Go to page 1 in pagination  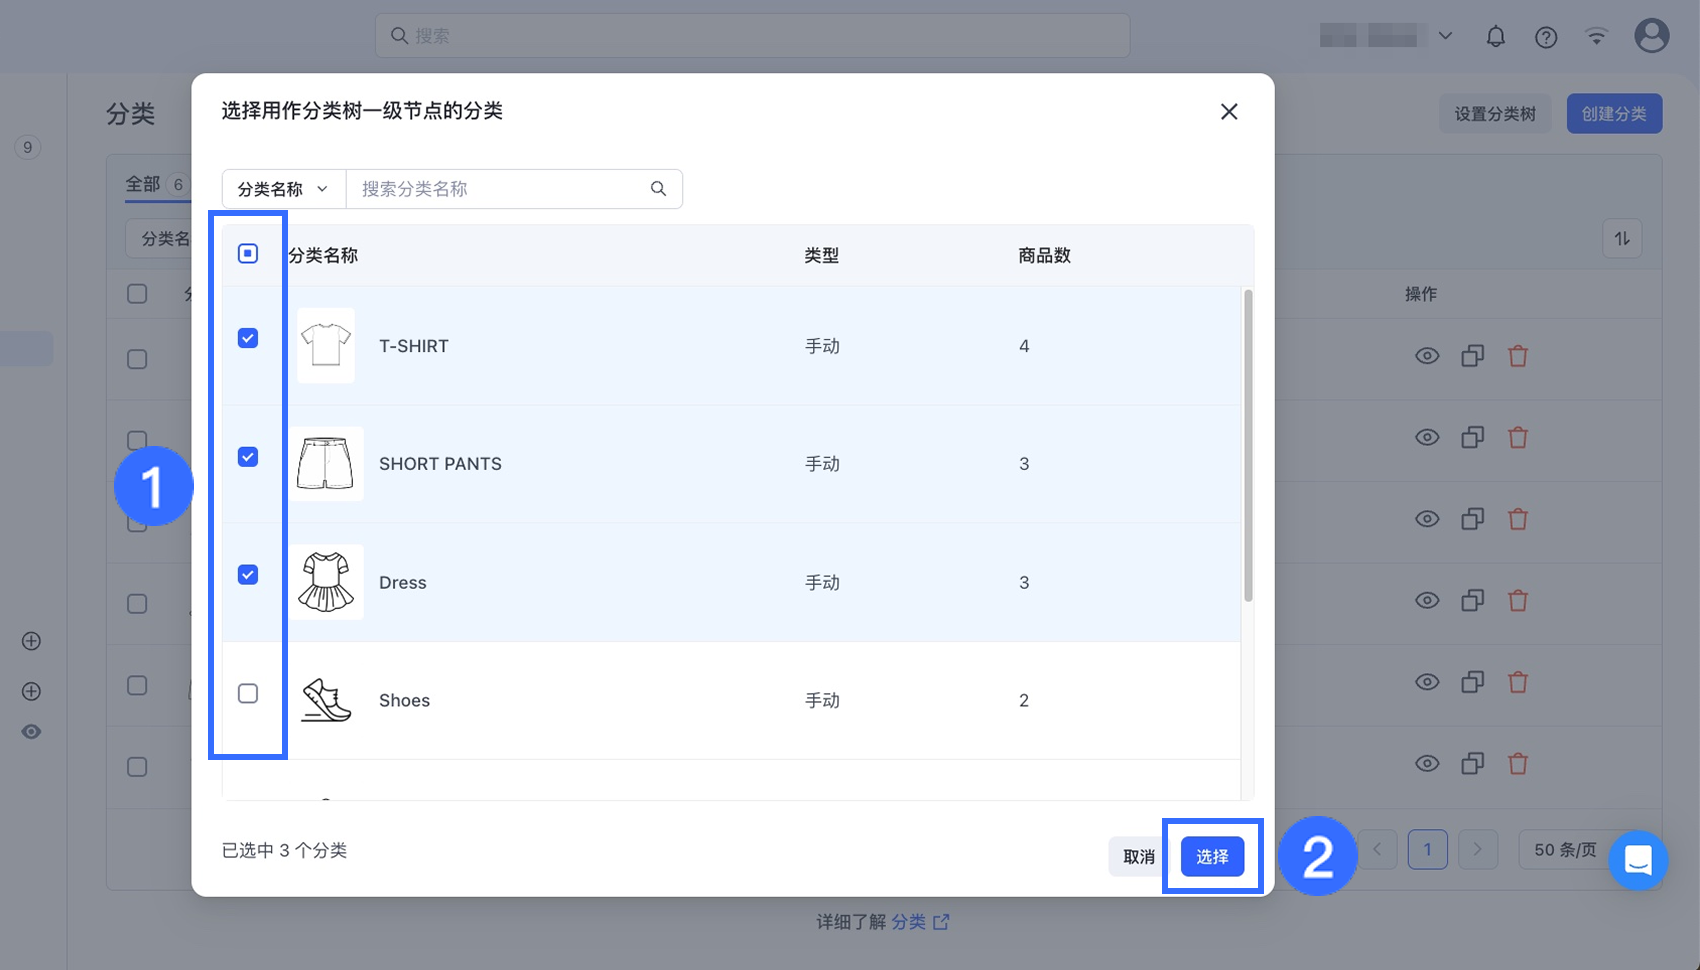pos(1427,850)
